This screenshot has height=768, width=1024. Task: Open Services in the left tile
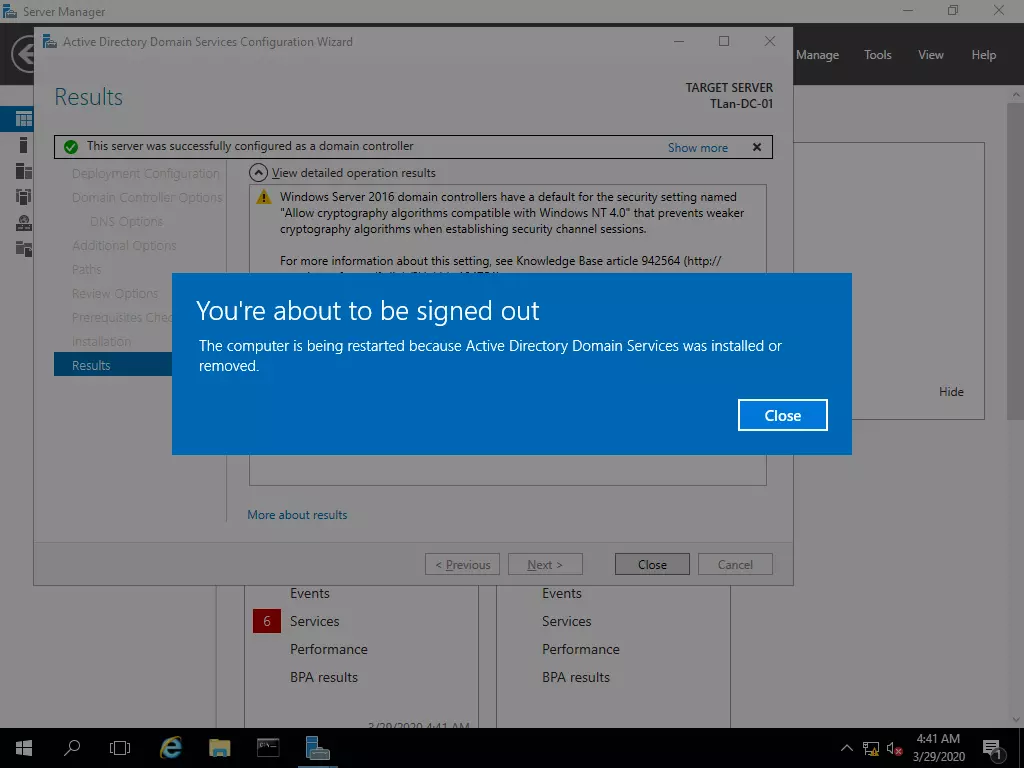click(x=315, y=621)
